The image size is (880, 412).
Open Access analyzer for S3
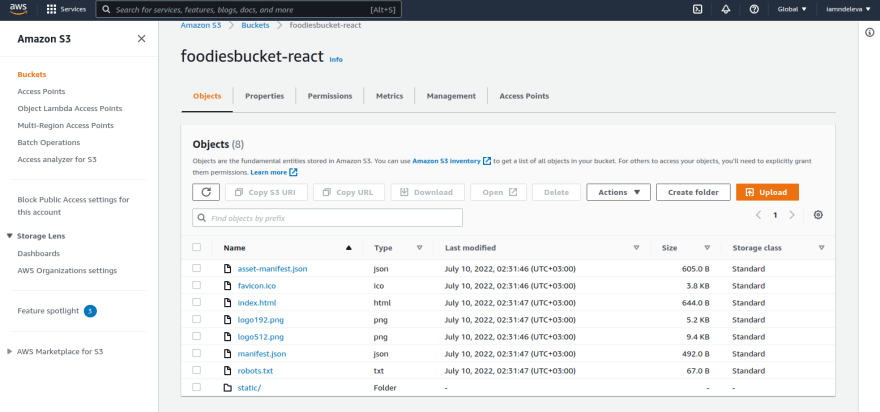(x=57, y=159)
